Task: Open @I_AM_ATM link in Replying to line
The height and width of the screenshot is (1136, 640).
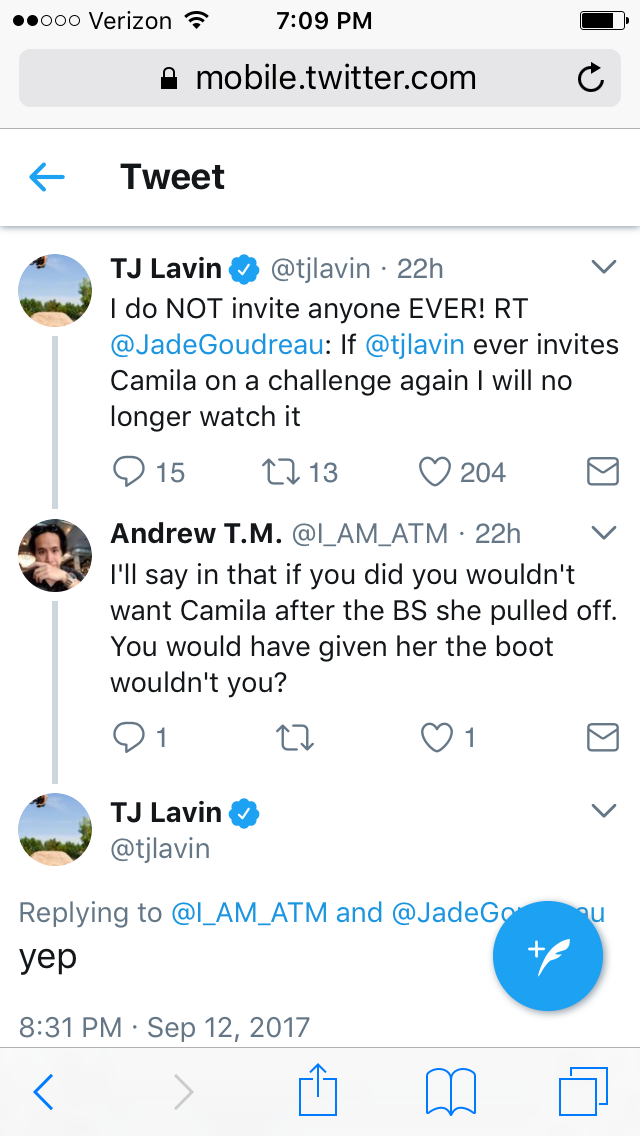Action: (x=249, y=913)
